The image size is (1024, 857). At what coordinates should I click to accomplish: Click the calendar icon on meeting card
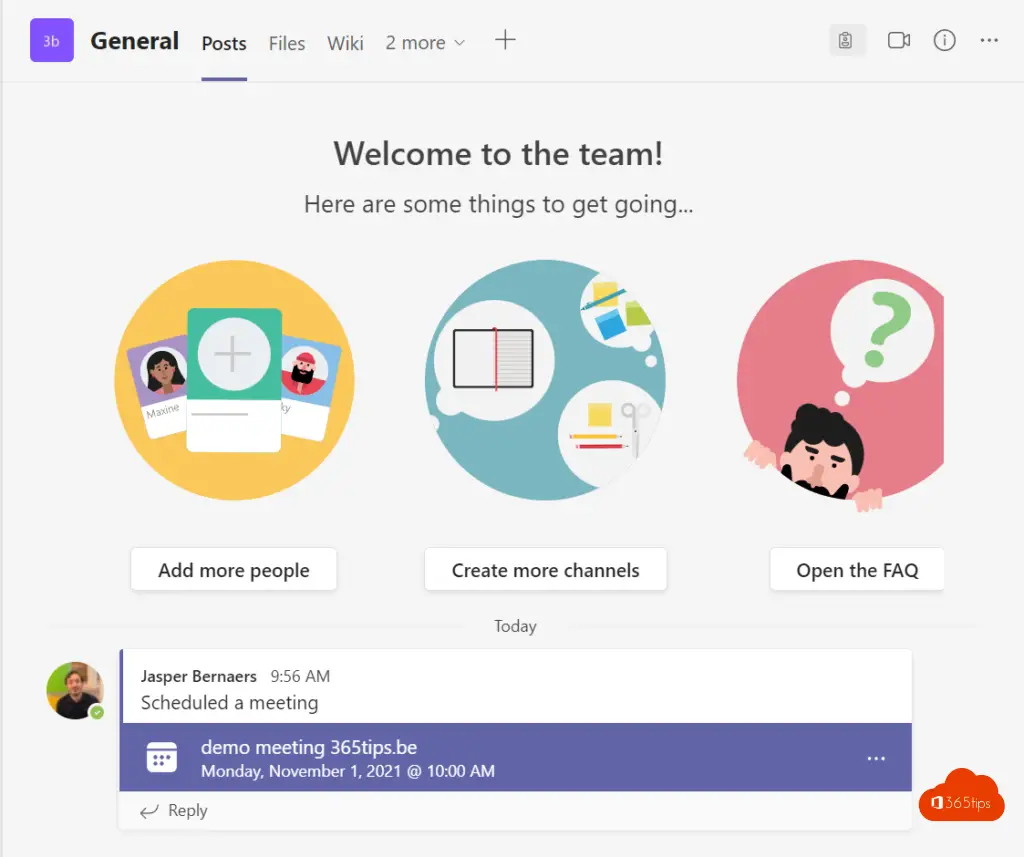(x=162, y=758)
